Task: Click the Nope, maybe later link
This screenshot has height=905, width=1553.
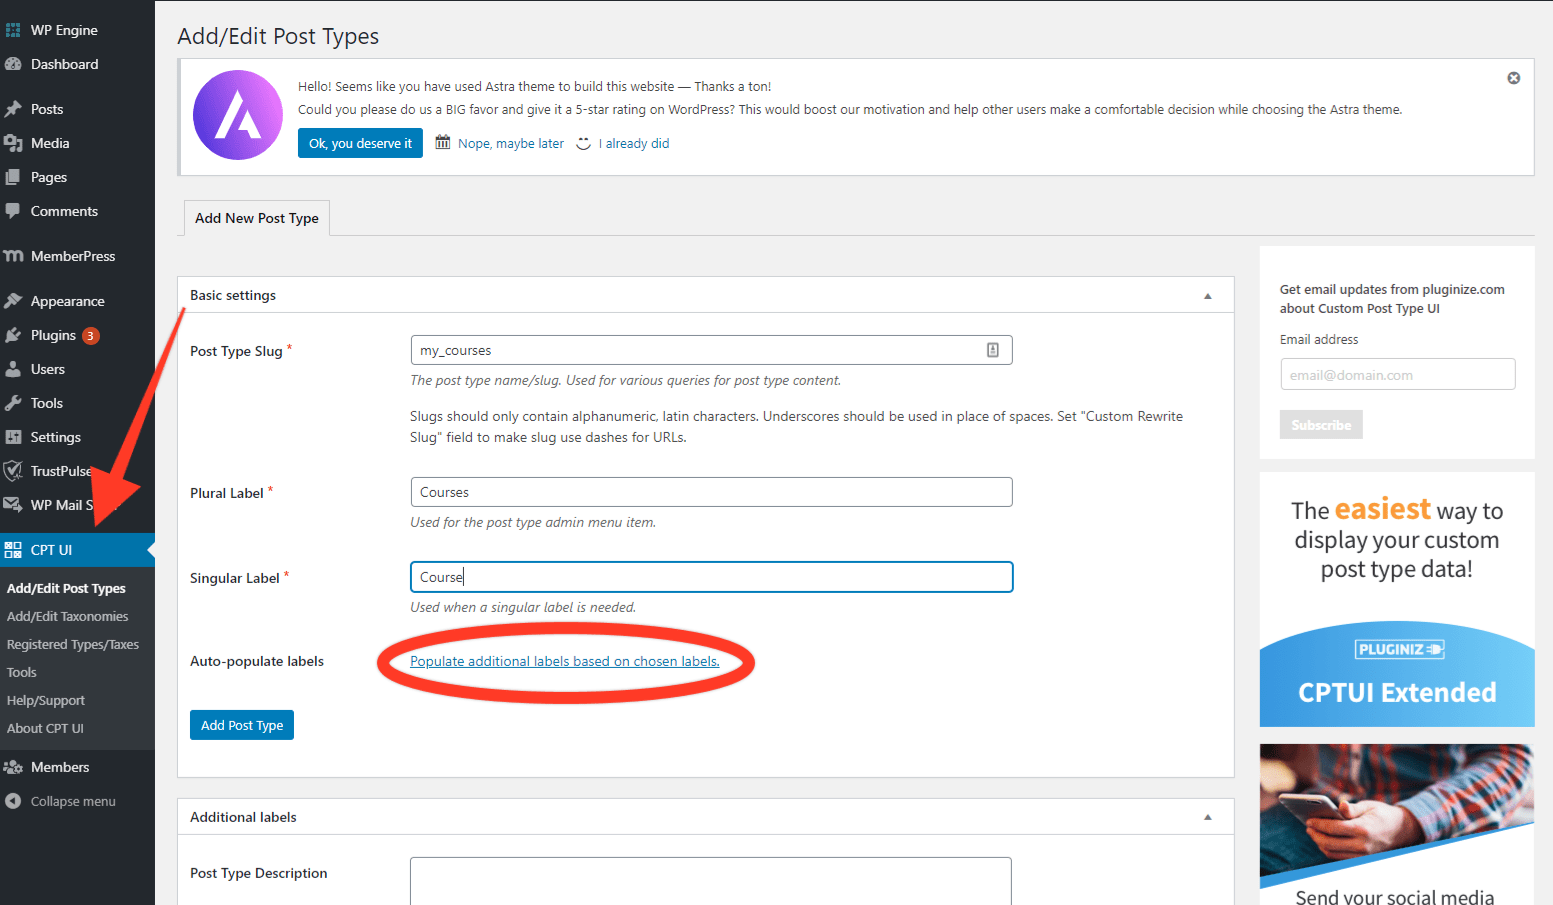Action: pos(511,144)
